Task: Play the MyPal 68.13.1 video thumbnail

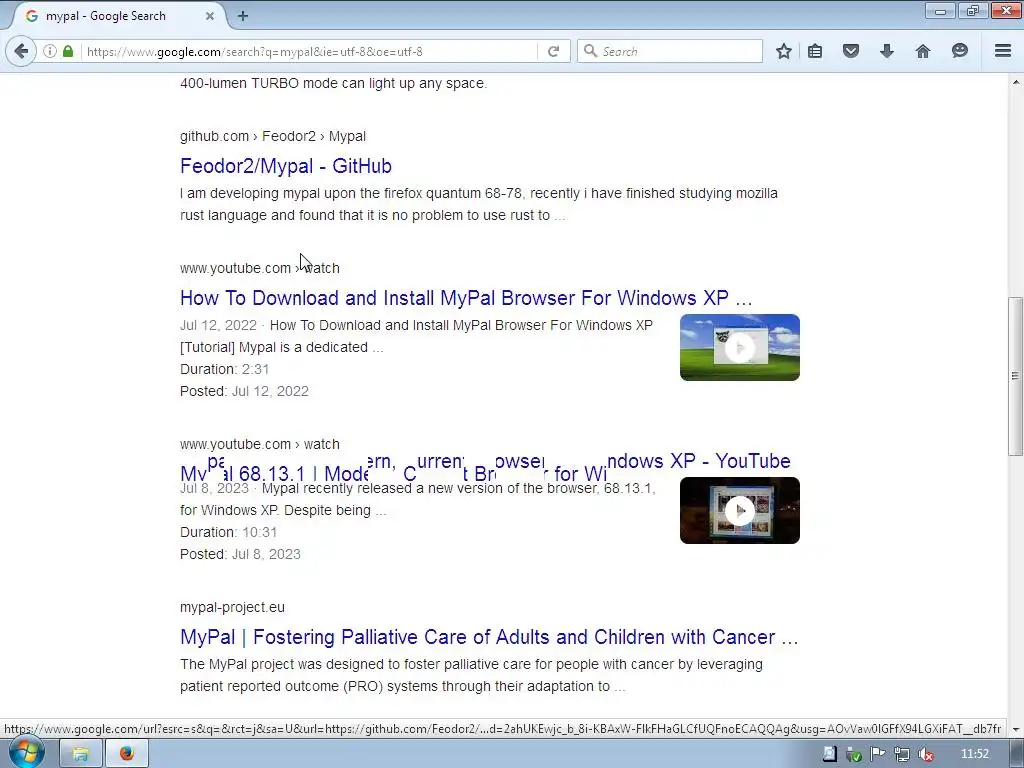Action: [x=739, y=511]
